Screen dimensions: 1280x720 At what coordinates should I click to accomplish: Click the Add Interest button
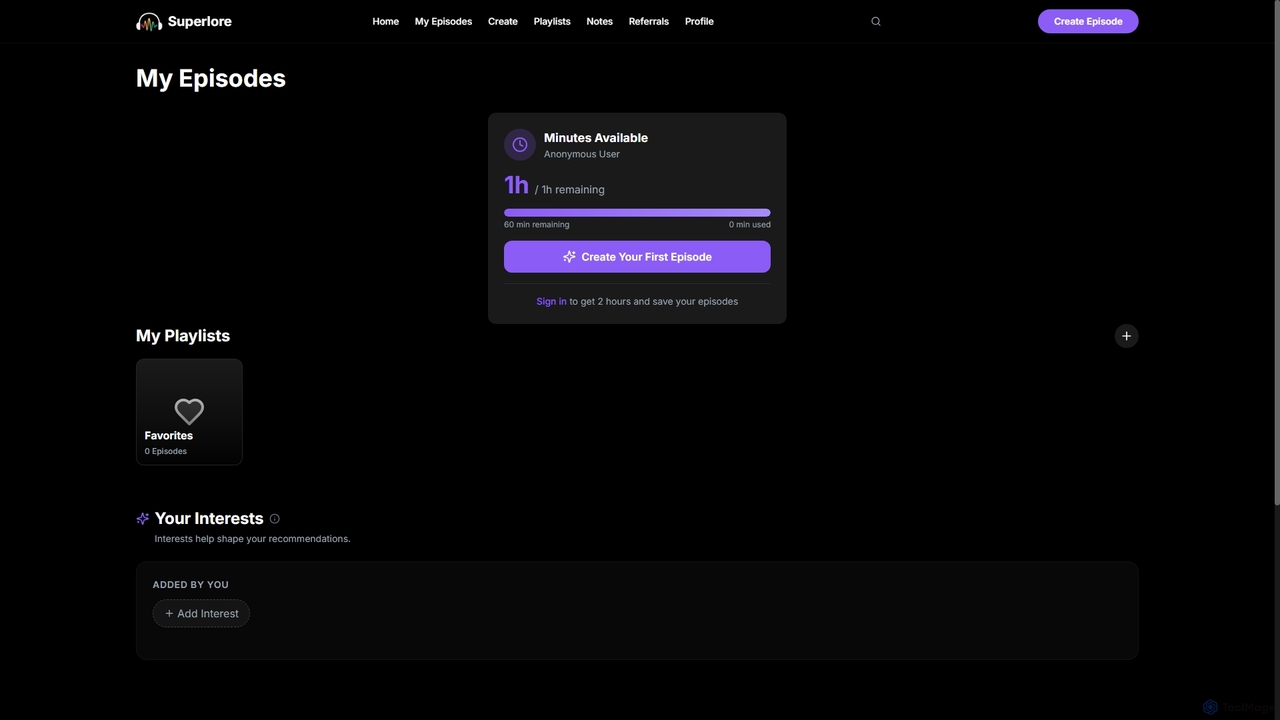(201, 614)
